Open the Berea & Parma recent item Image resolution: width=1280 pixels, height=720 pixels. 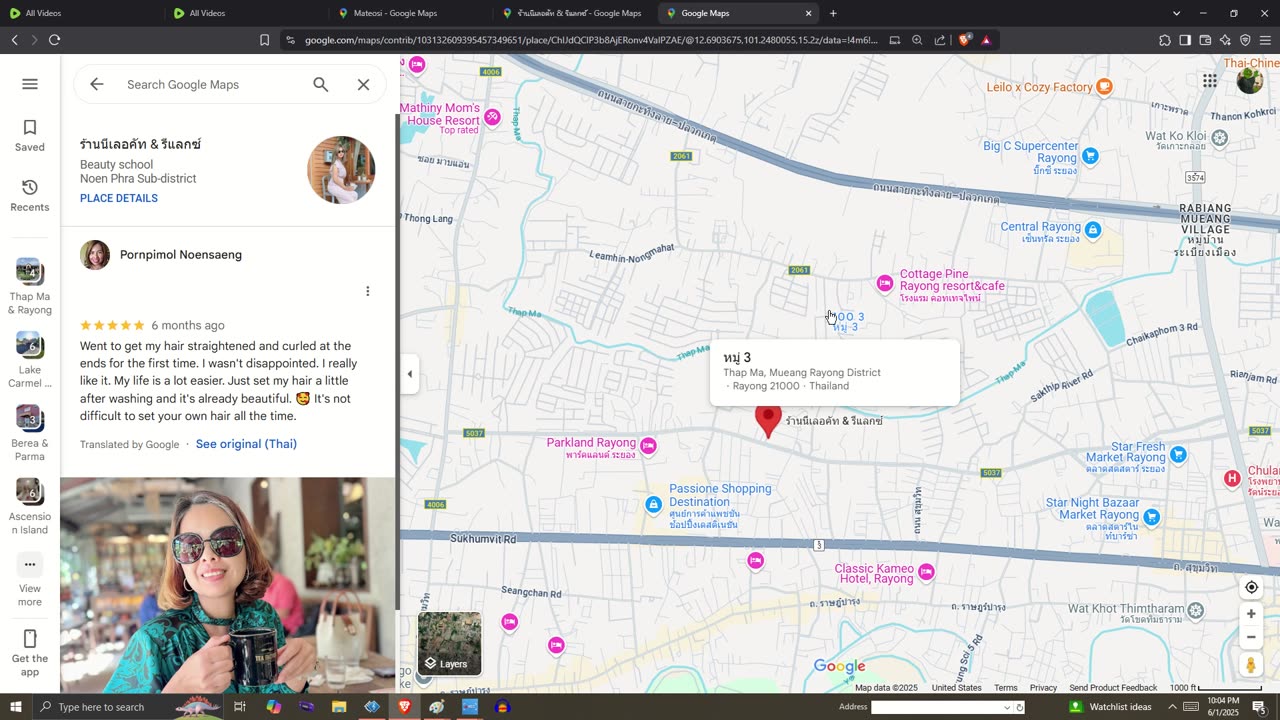point(30,433)
